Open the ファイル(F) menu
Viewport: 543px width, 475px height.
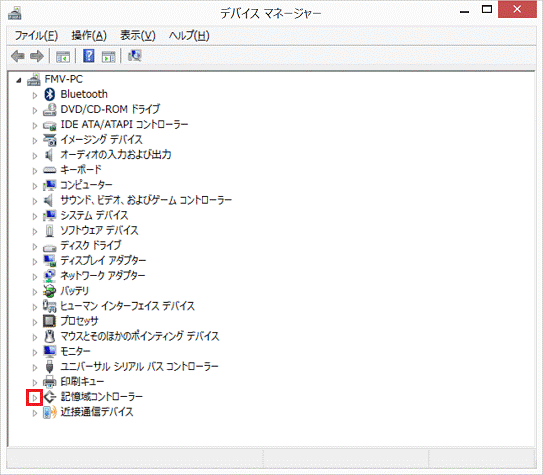pyautogui.click(x=36, y=36)
